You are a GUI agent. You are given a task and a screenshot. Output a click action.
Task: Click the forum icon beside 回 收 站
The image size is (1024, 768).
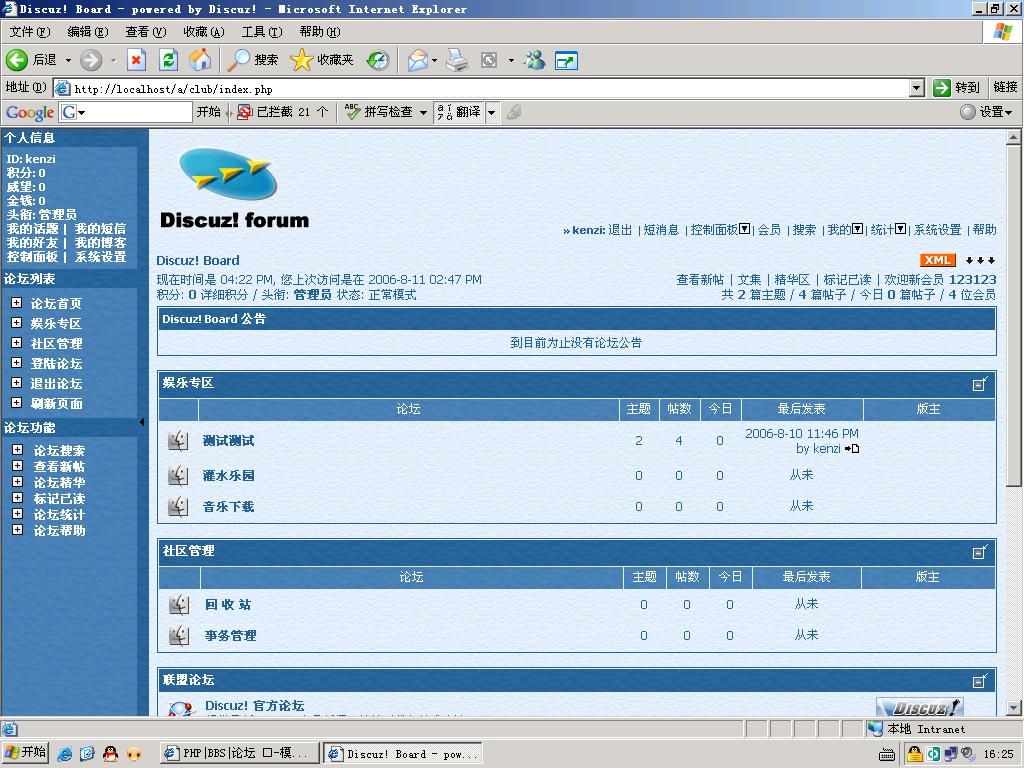pyautogui.click(x=179, y=605)
